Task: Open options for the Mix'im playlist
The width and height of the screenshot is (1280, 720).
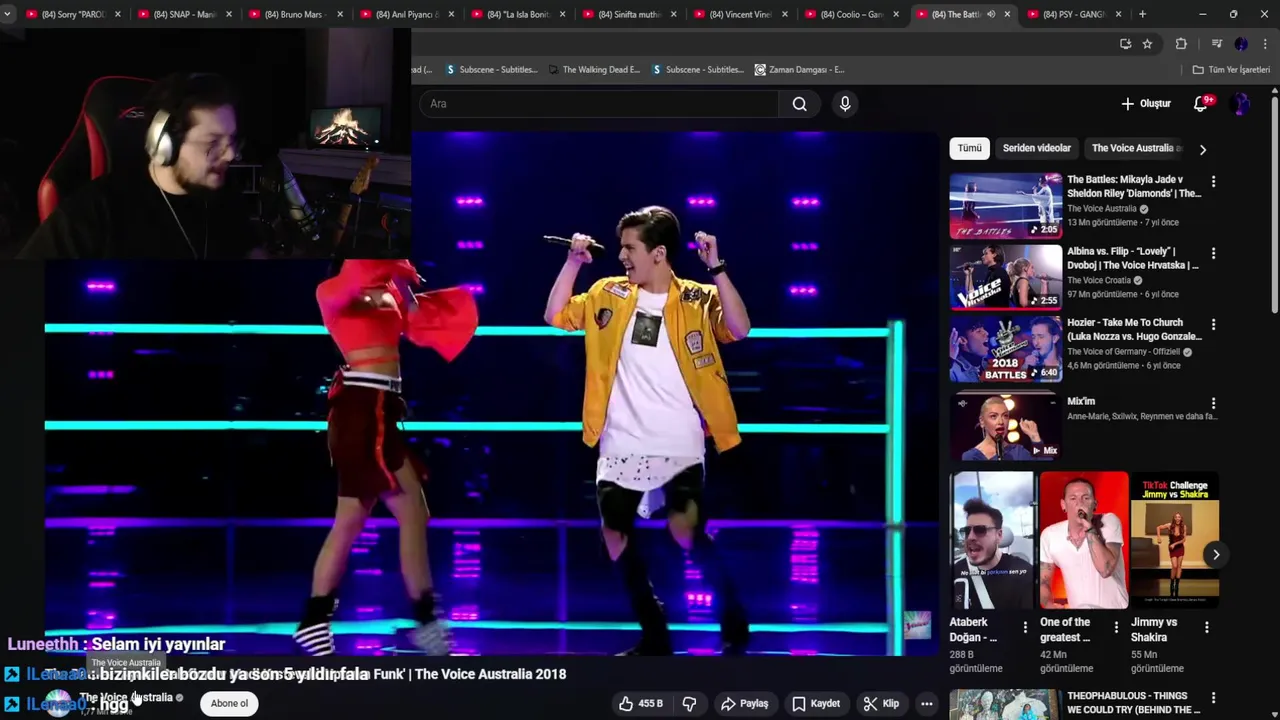Action: (x=1213, y=403)
